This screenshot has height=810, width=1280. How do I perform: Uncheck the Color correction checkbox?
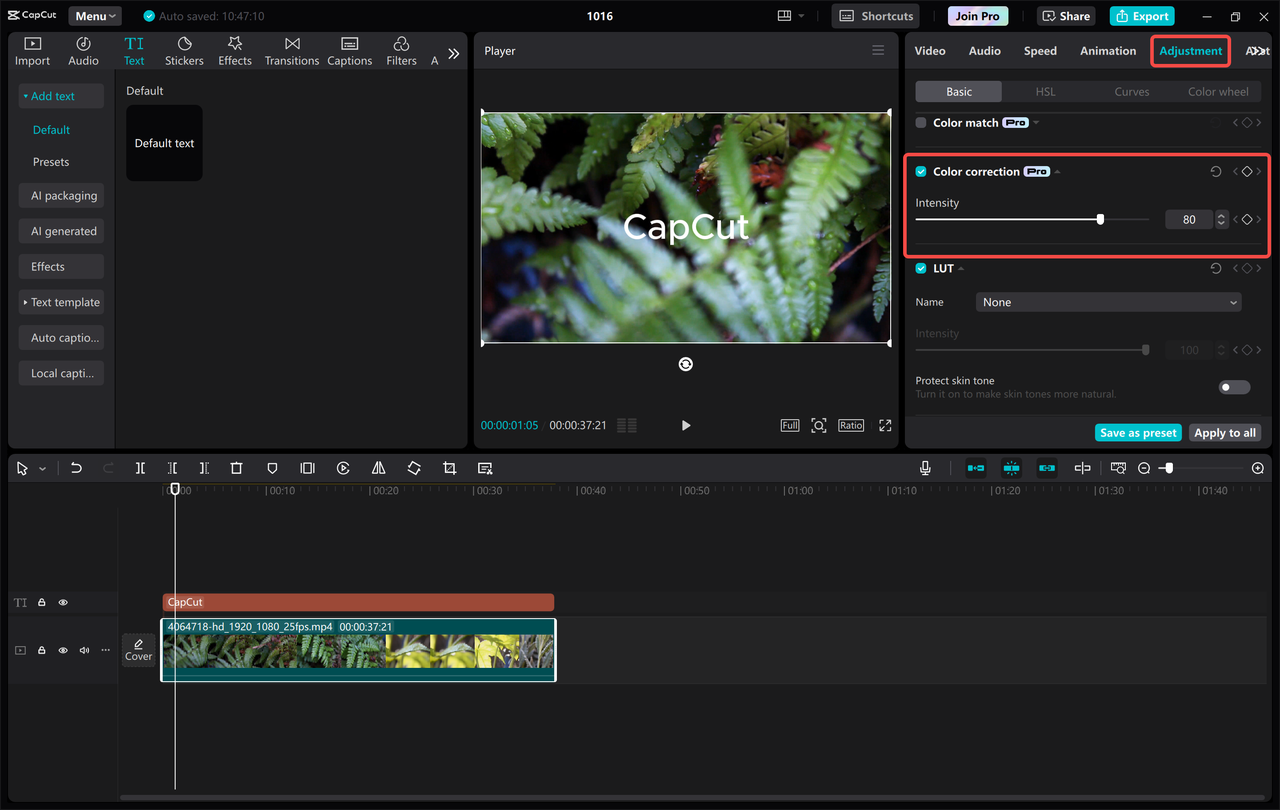click(920, 171)
